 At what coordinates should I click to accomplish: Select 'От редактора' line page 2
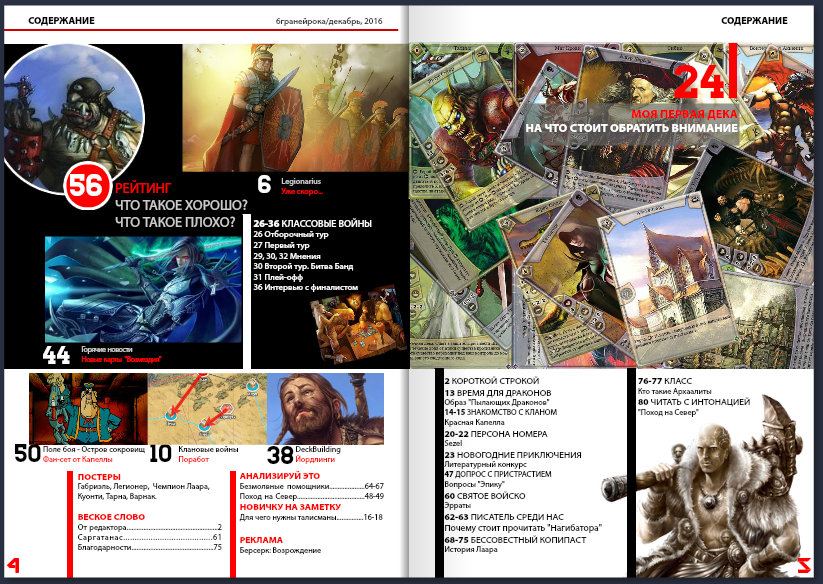click(150, 527)
